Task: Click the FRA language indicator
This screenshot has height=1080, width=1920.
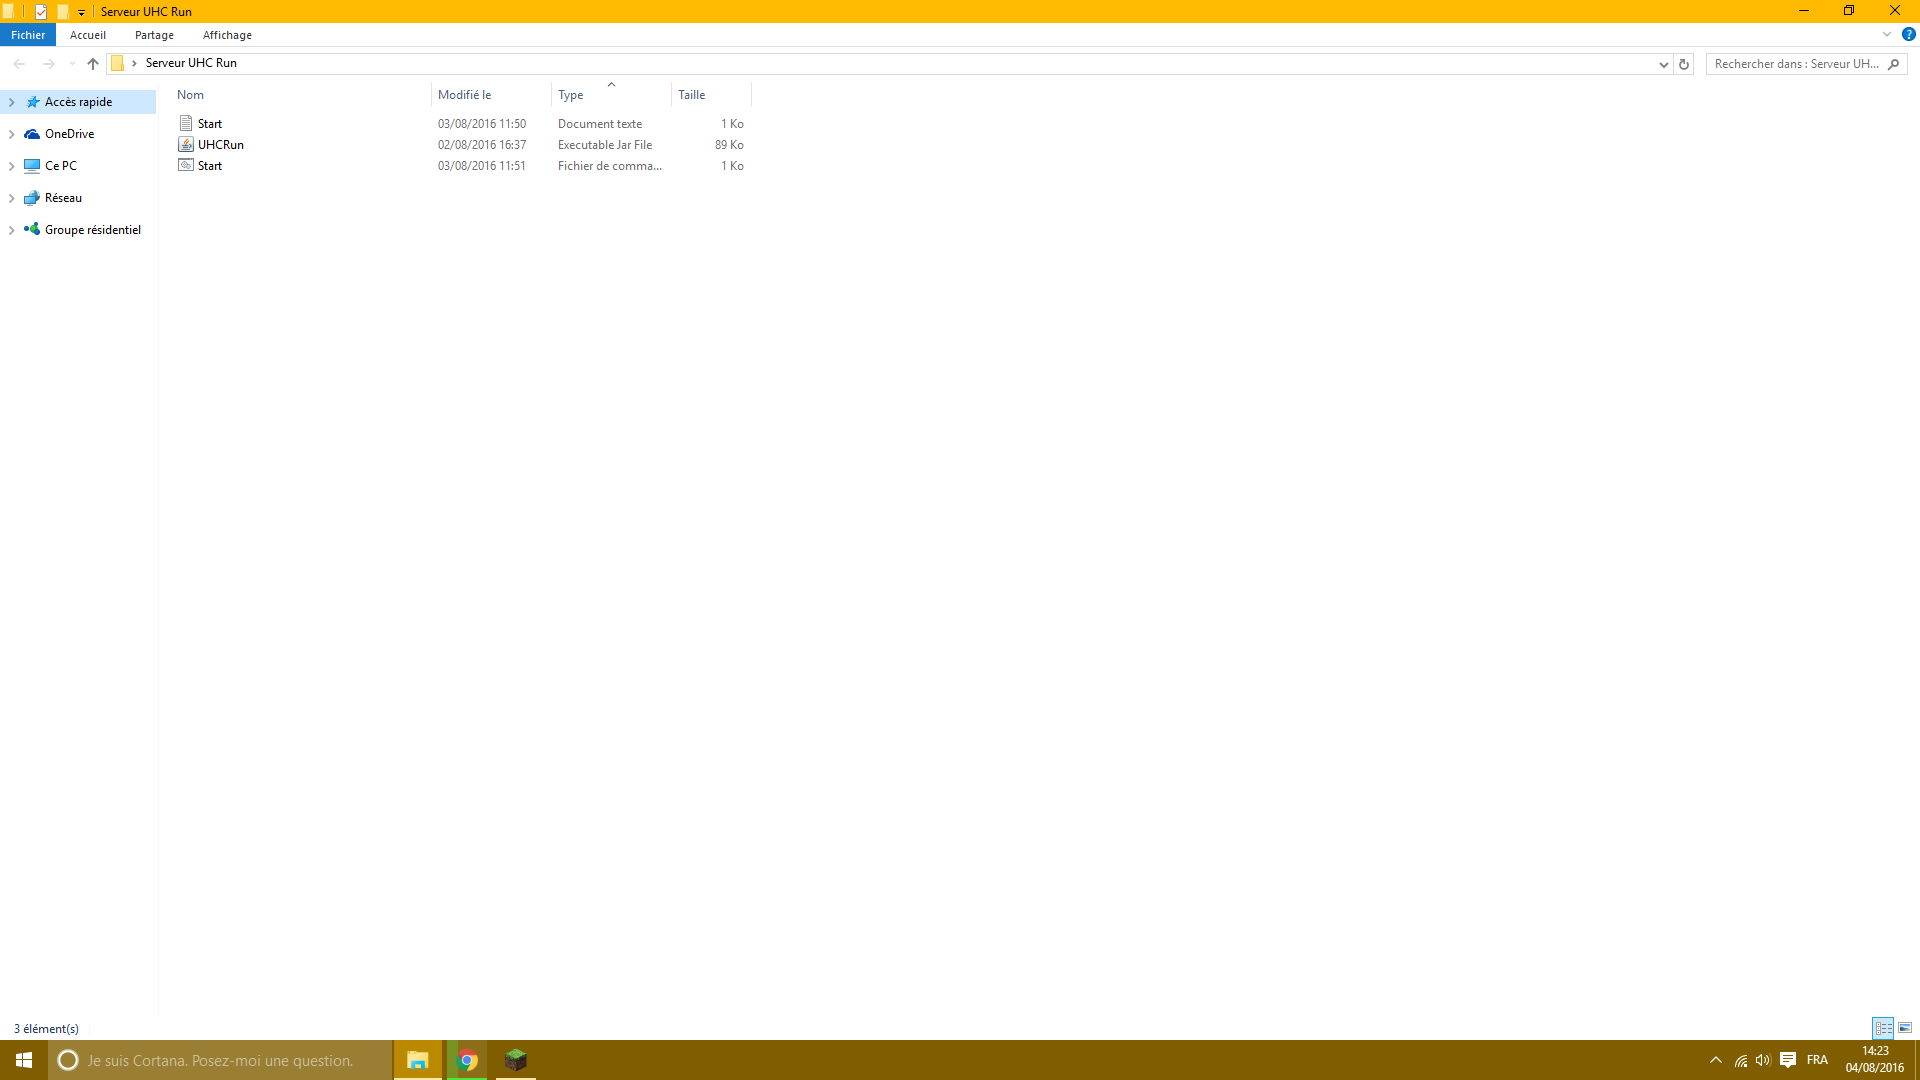Action: (1817, 1060)
